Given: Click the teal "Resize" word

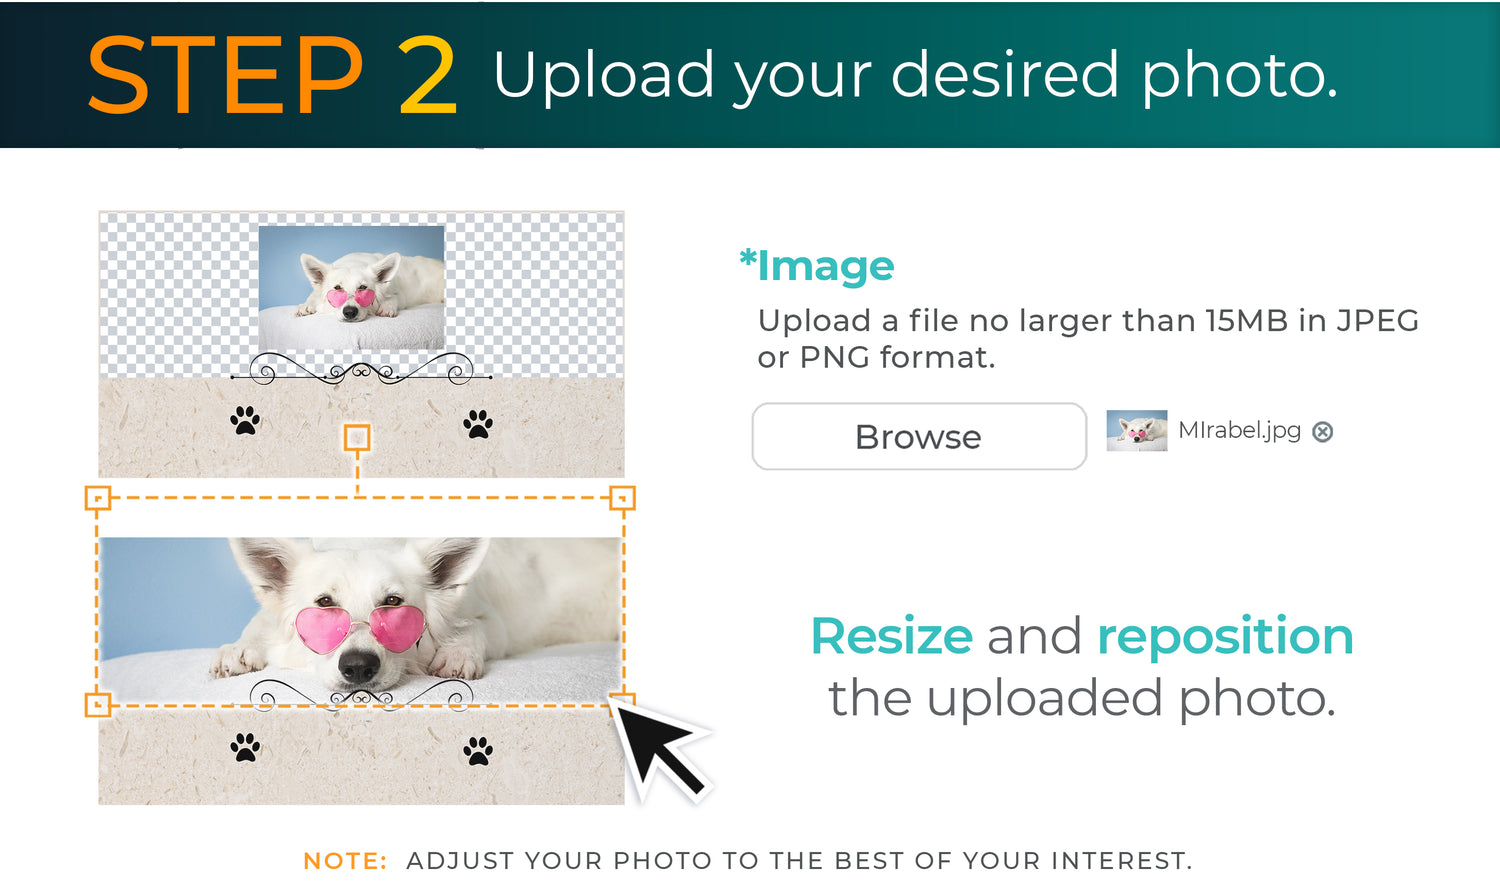Looking at the screenshot, I should (891, 636).
